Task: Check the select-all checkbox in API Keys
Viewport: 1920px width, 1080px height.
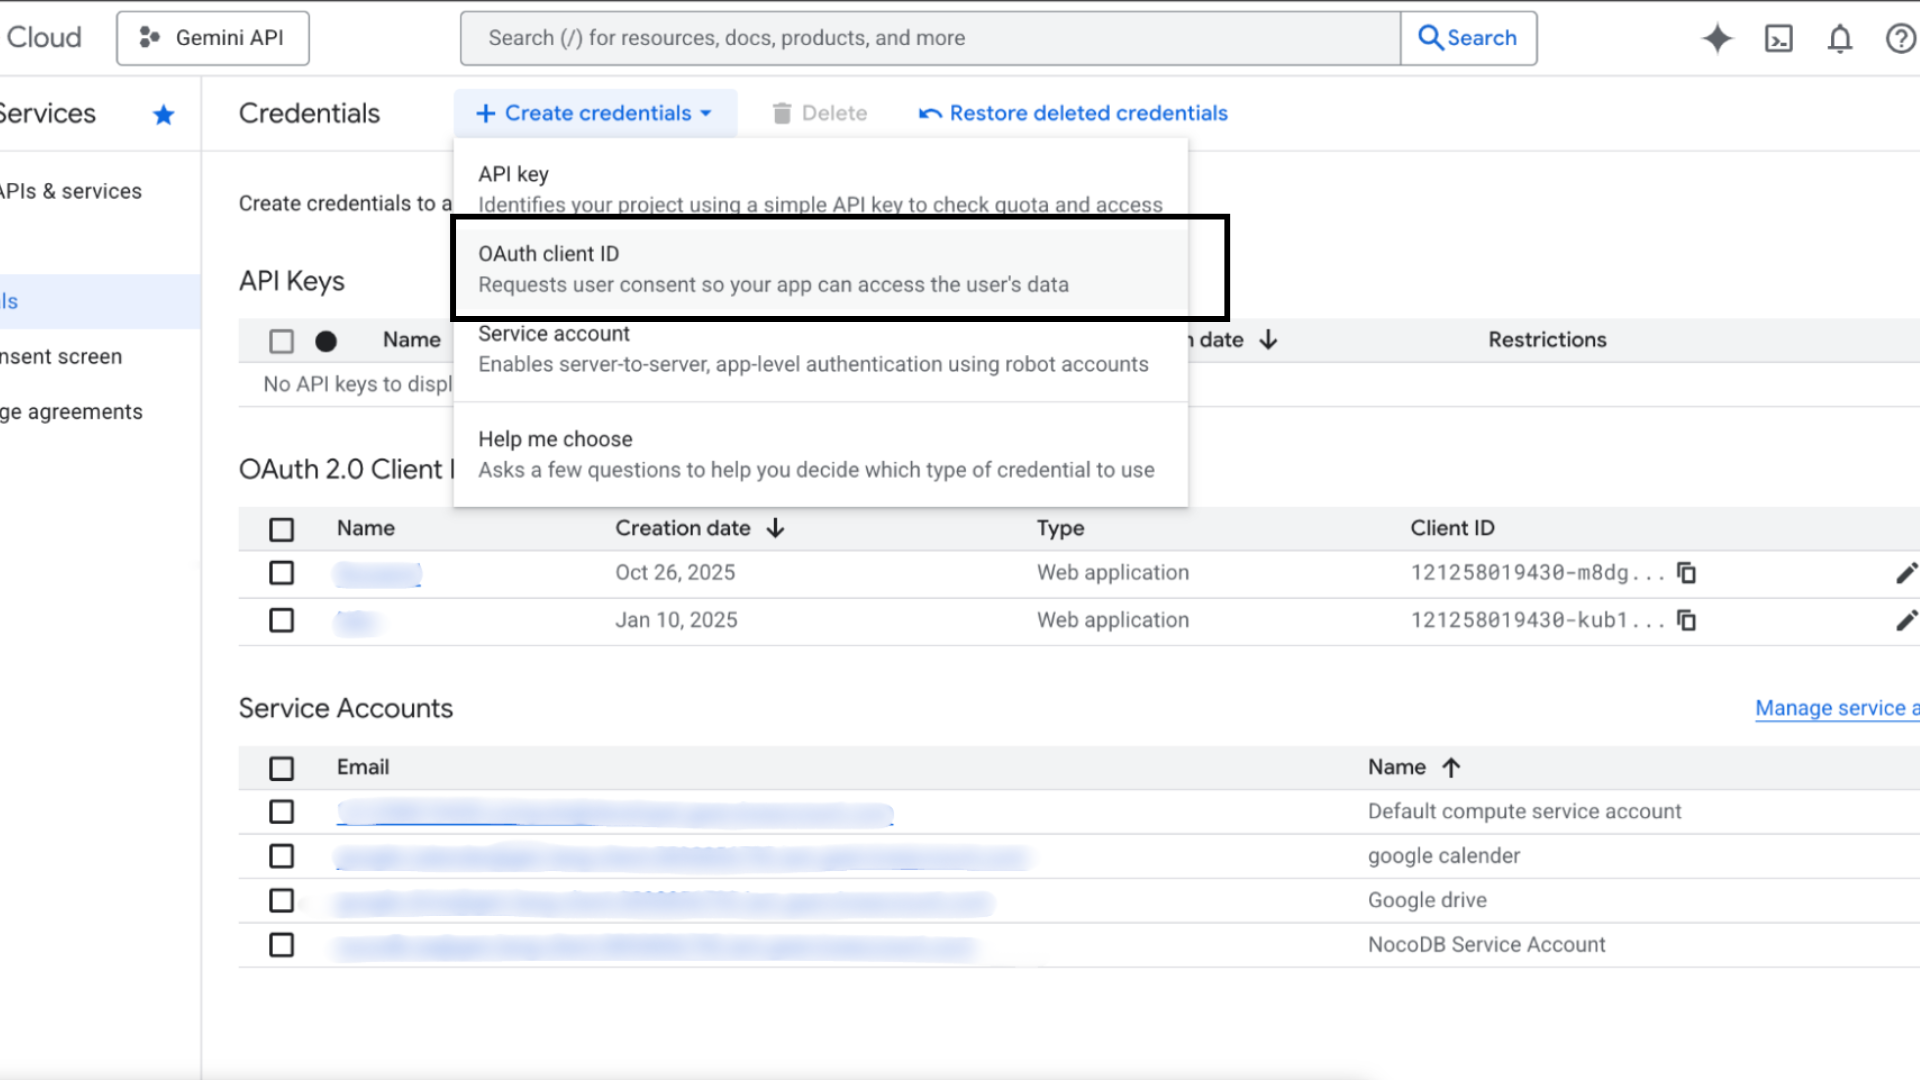Action: point(281,341)
